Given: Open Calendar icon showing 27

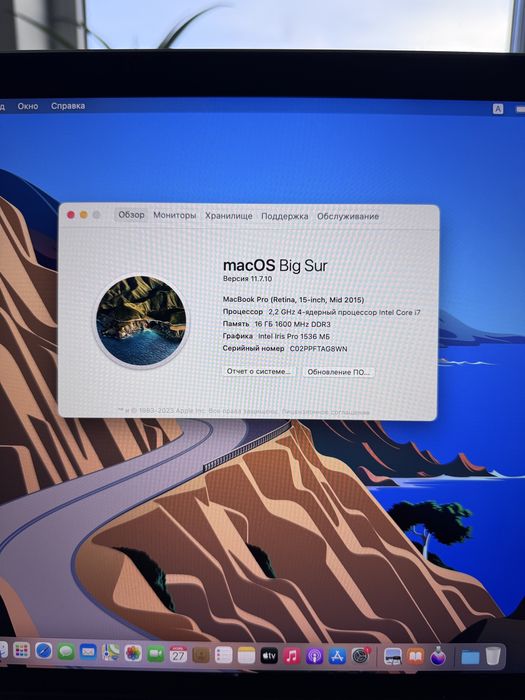Looking at the screenshot, I should [x=178, y=654].
